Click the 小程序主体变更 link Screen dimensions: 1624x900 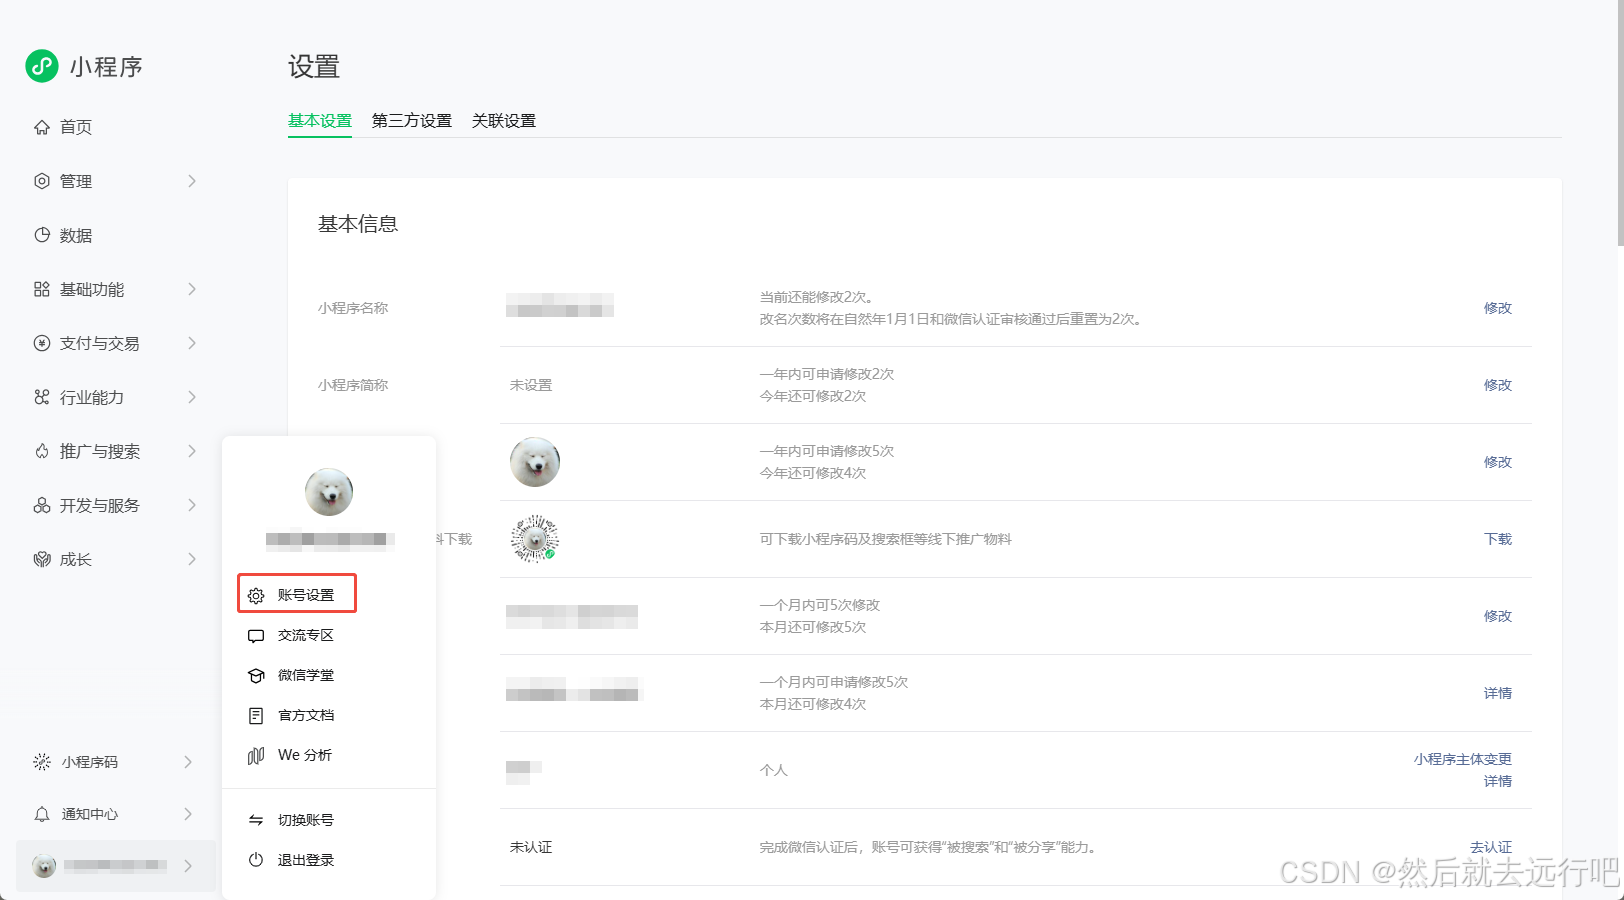[1463, 759]
